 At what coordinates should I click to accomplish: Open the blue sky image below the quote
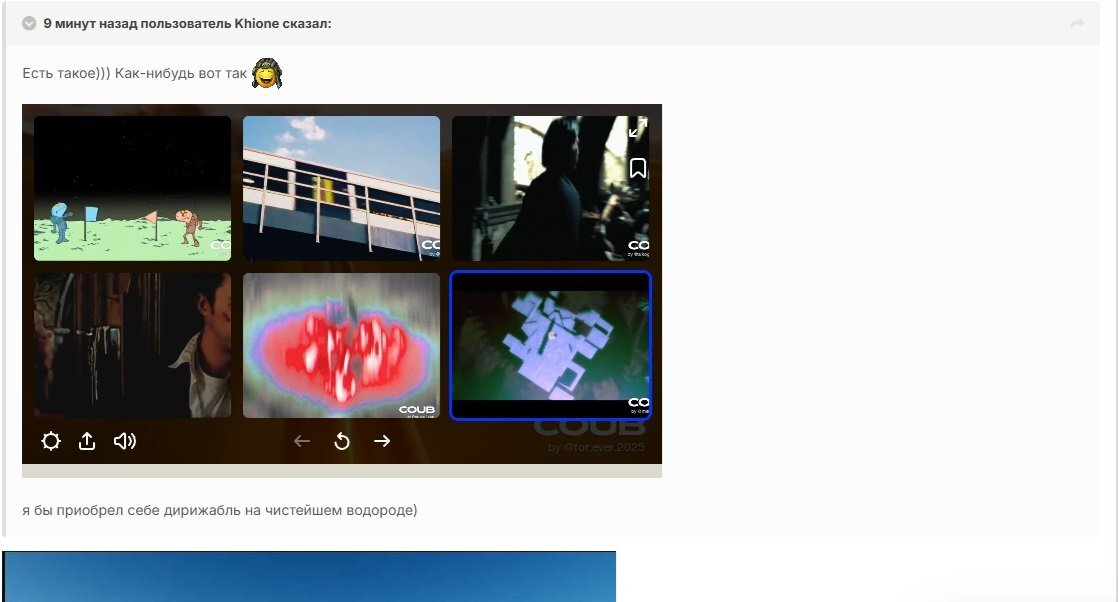pyautogui.click(x=309, y=576)
